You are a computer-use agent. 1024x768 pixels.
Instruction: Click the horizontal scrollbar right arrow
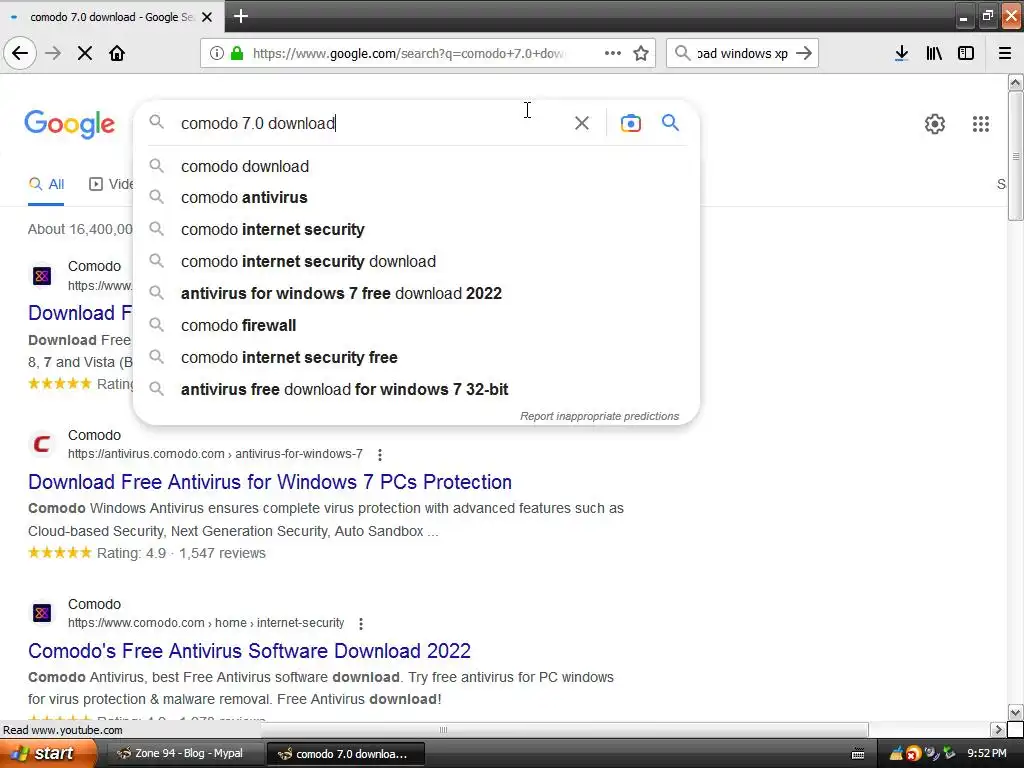998,729
